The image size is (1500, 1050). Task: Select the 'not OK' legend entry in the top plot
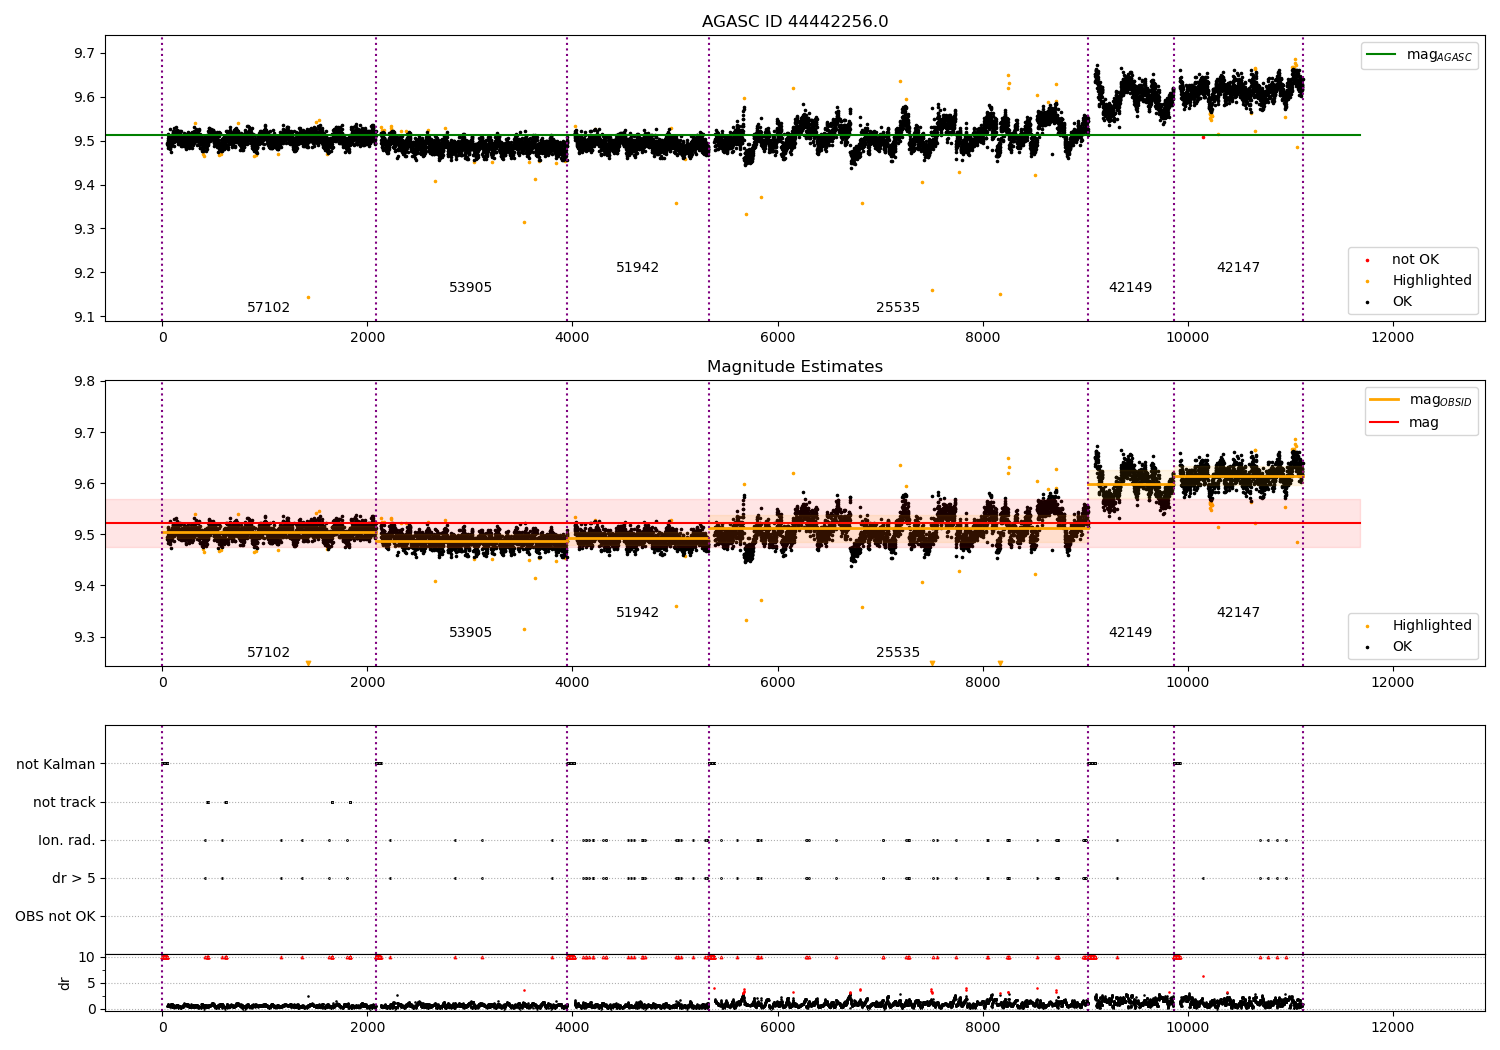coord(1415,260)
